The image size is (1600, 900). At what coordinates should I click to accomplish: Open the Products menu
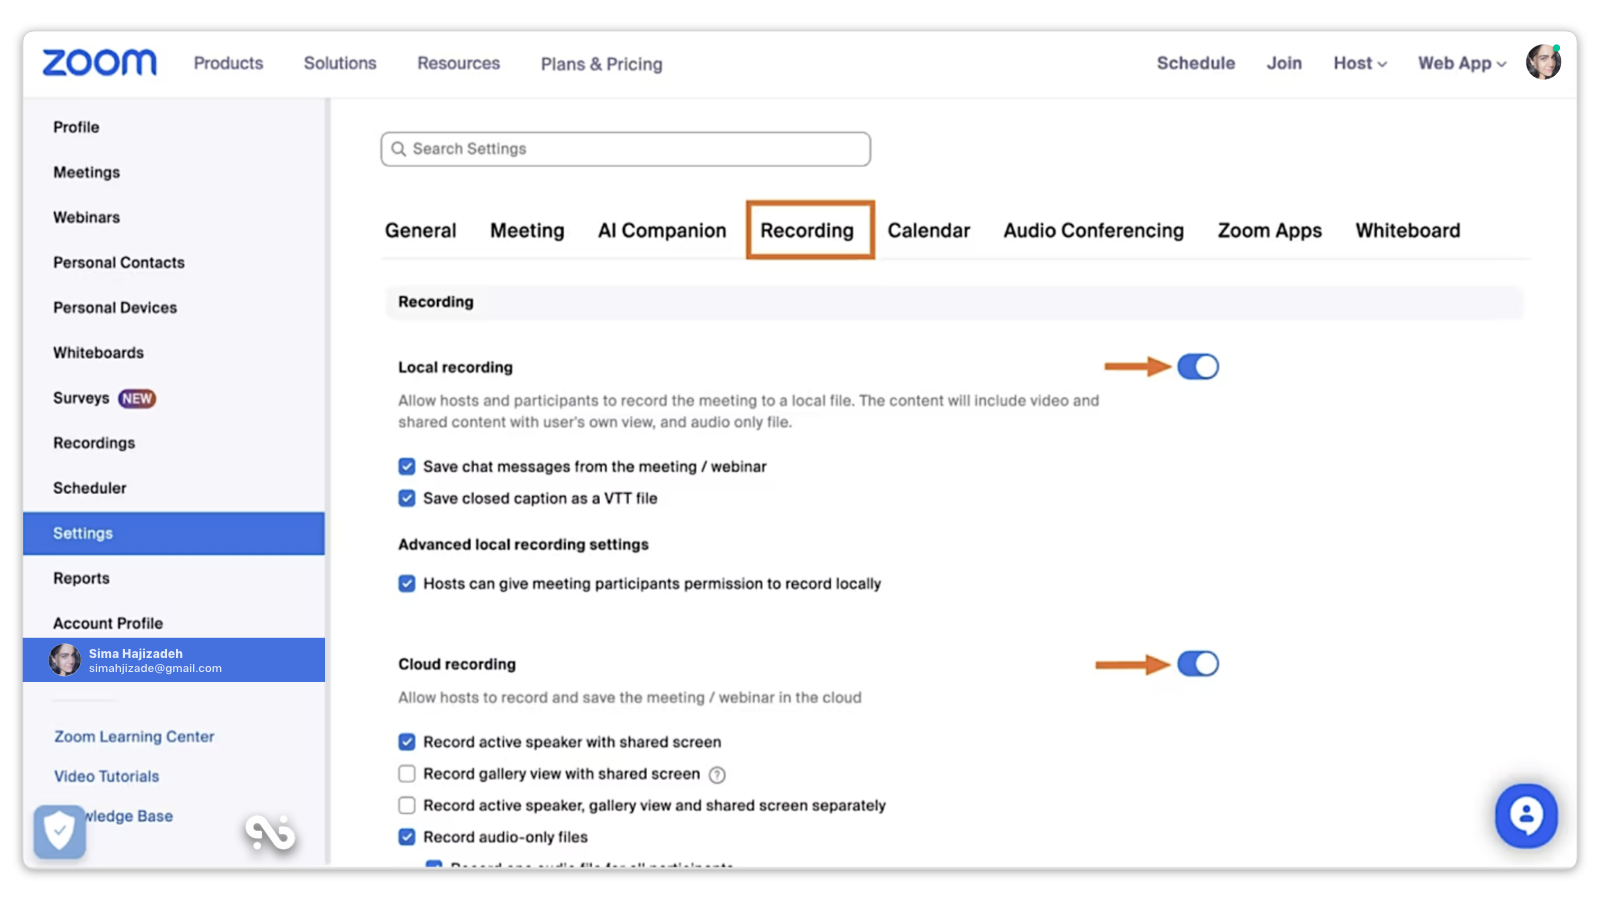point(228,63)
